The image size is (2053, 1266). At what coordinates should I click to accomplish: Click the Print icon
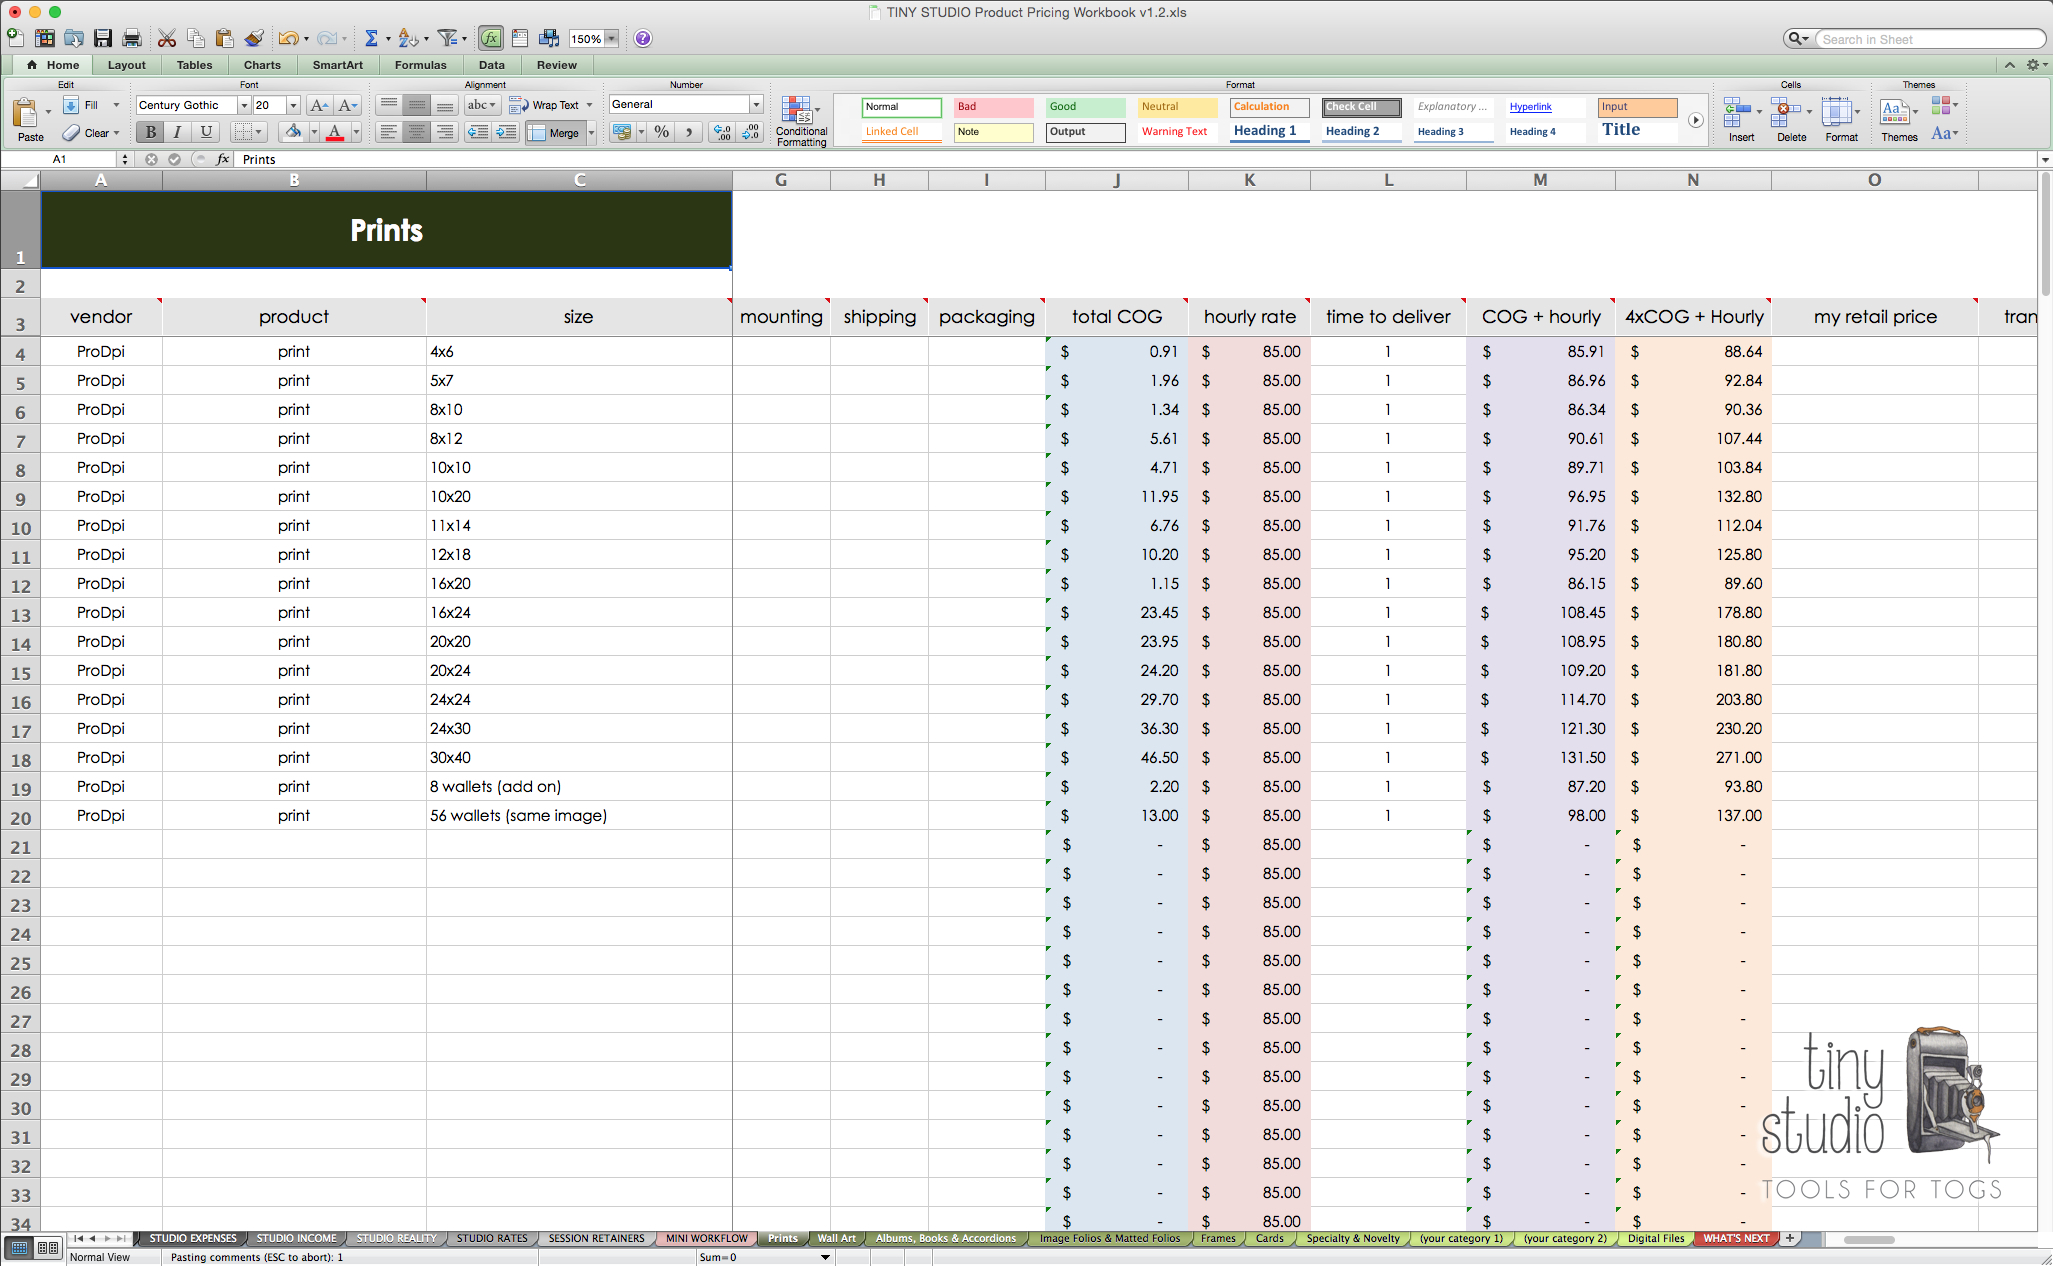coord(131,38)
